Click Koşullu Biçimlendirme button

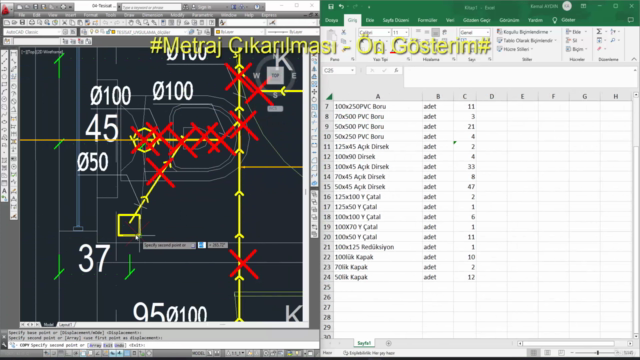click(x=524, y=32)
